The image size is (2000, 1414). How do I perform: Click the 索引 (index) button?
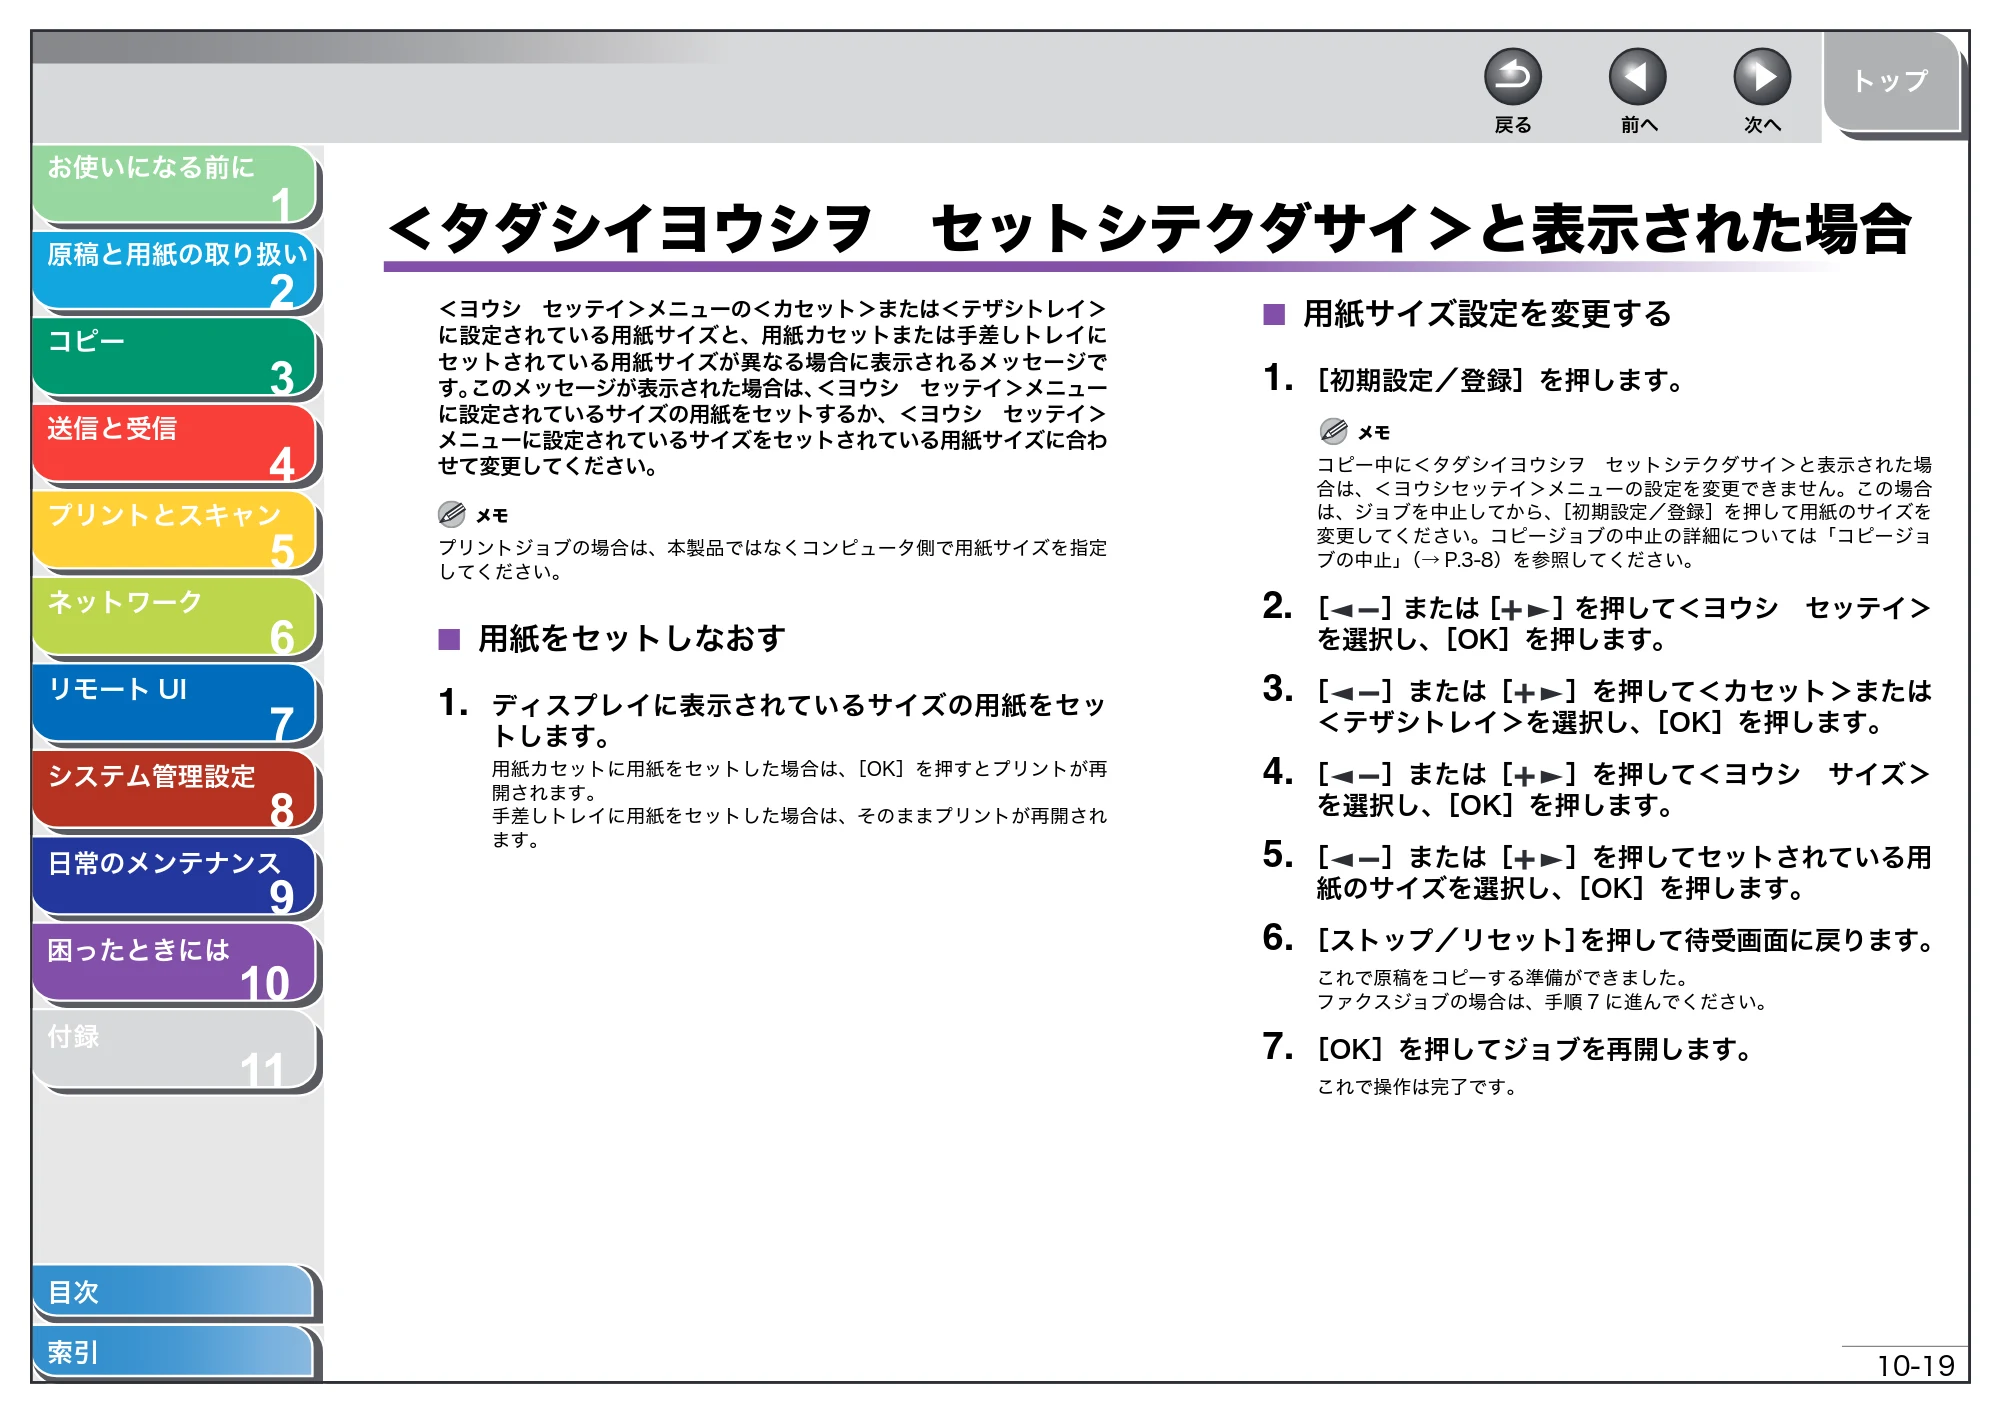tap(174, 1352)
